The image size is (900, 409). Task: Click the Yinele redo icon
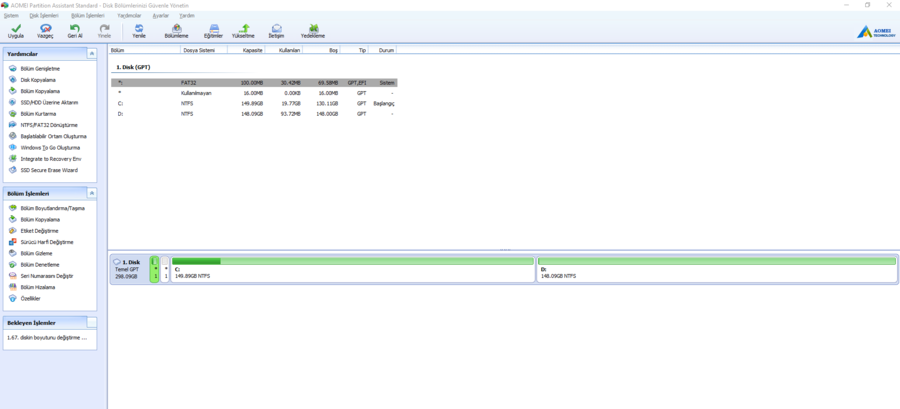[104, 31]
